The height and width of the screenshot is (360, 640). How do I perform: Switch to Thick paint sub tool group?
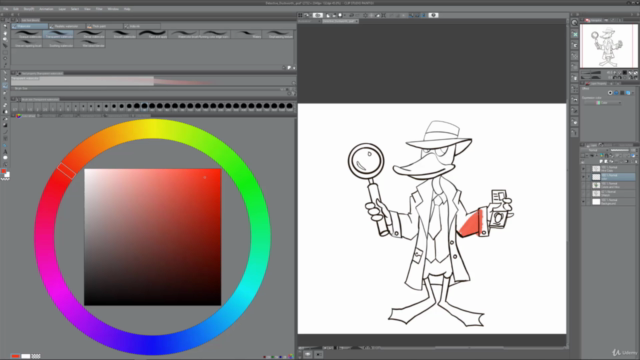pyautogui.click(x=104, y=26)
